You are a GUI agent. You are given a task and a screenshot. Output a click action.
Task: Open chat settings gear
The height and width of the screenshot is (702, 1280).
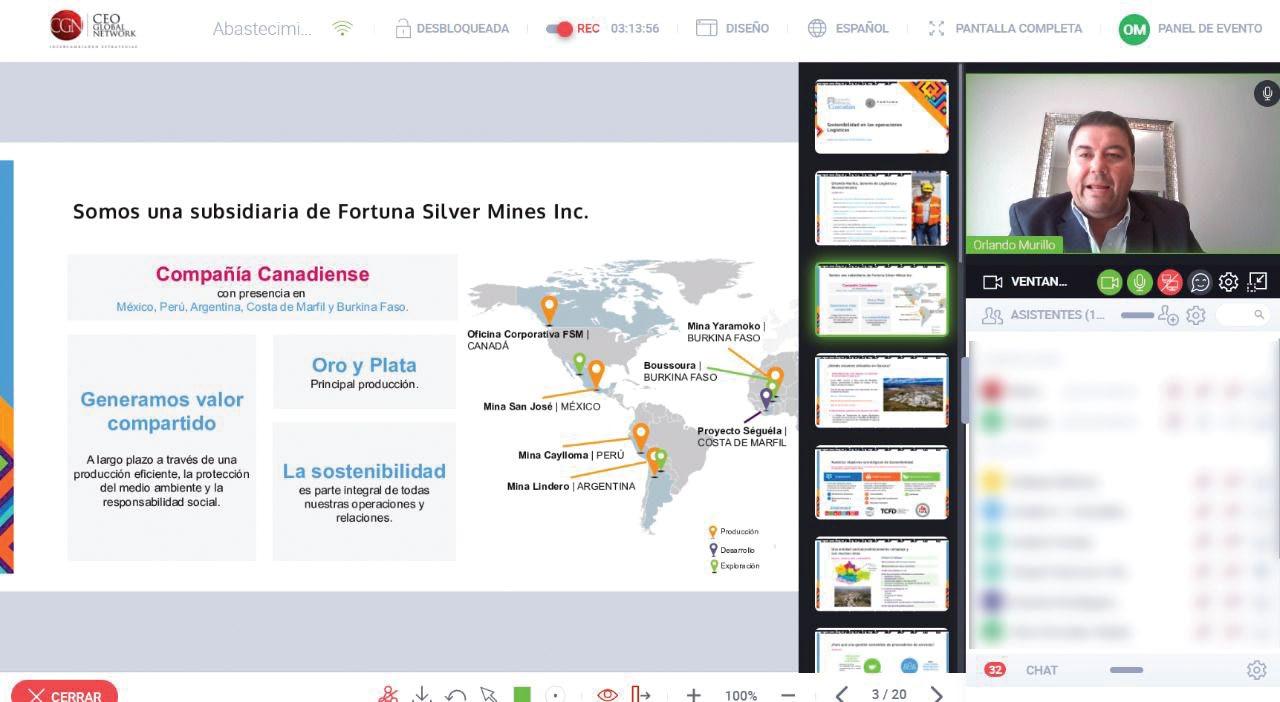1256,670
